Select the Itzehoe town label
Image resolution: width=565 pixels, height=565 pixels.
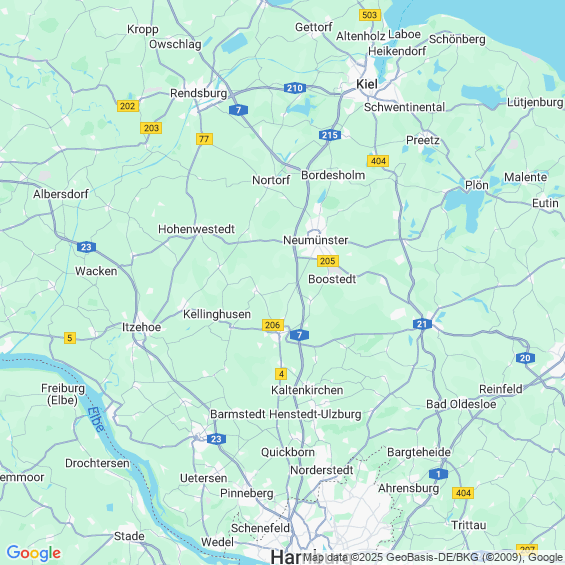point(141,327)
